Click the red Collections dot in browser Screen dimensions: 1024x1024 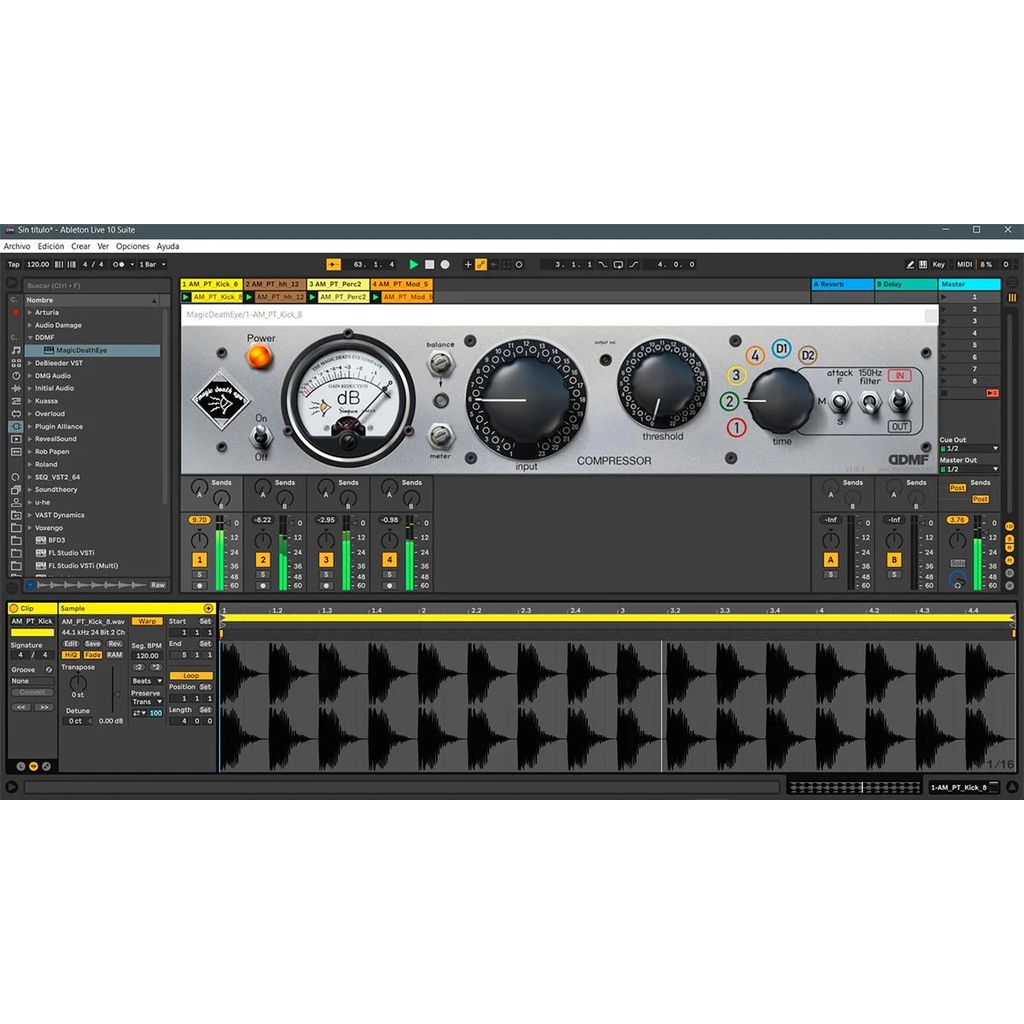pyautogui.click(x=16, y=313)
